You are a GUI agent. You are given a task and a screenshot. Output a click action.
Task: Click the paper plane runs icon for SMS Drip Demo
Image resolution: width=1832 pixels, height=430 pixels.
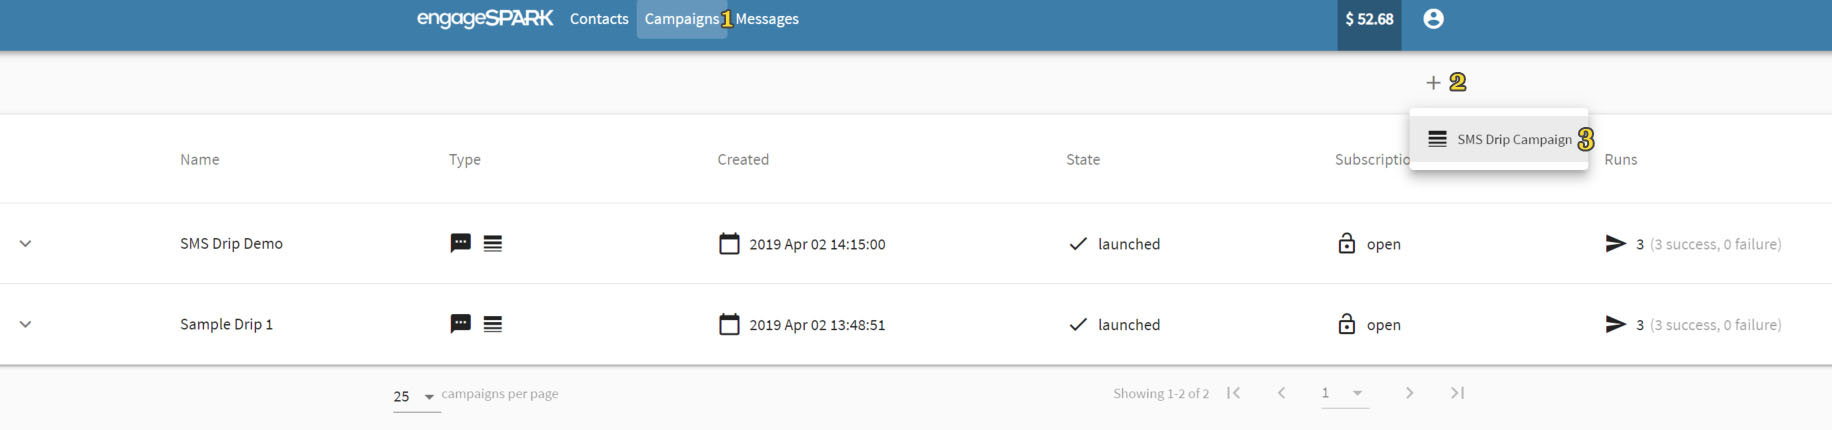point(1615,244)
